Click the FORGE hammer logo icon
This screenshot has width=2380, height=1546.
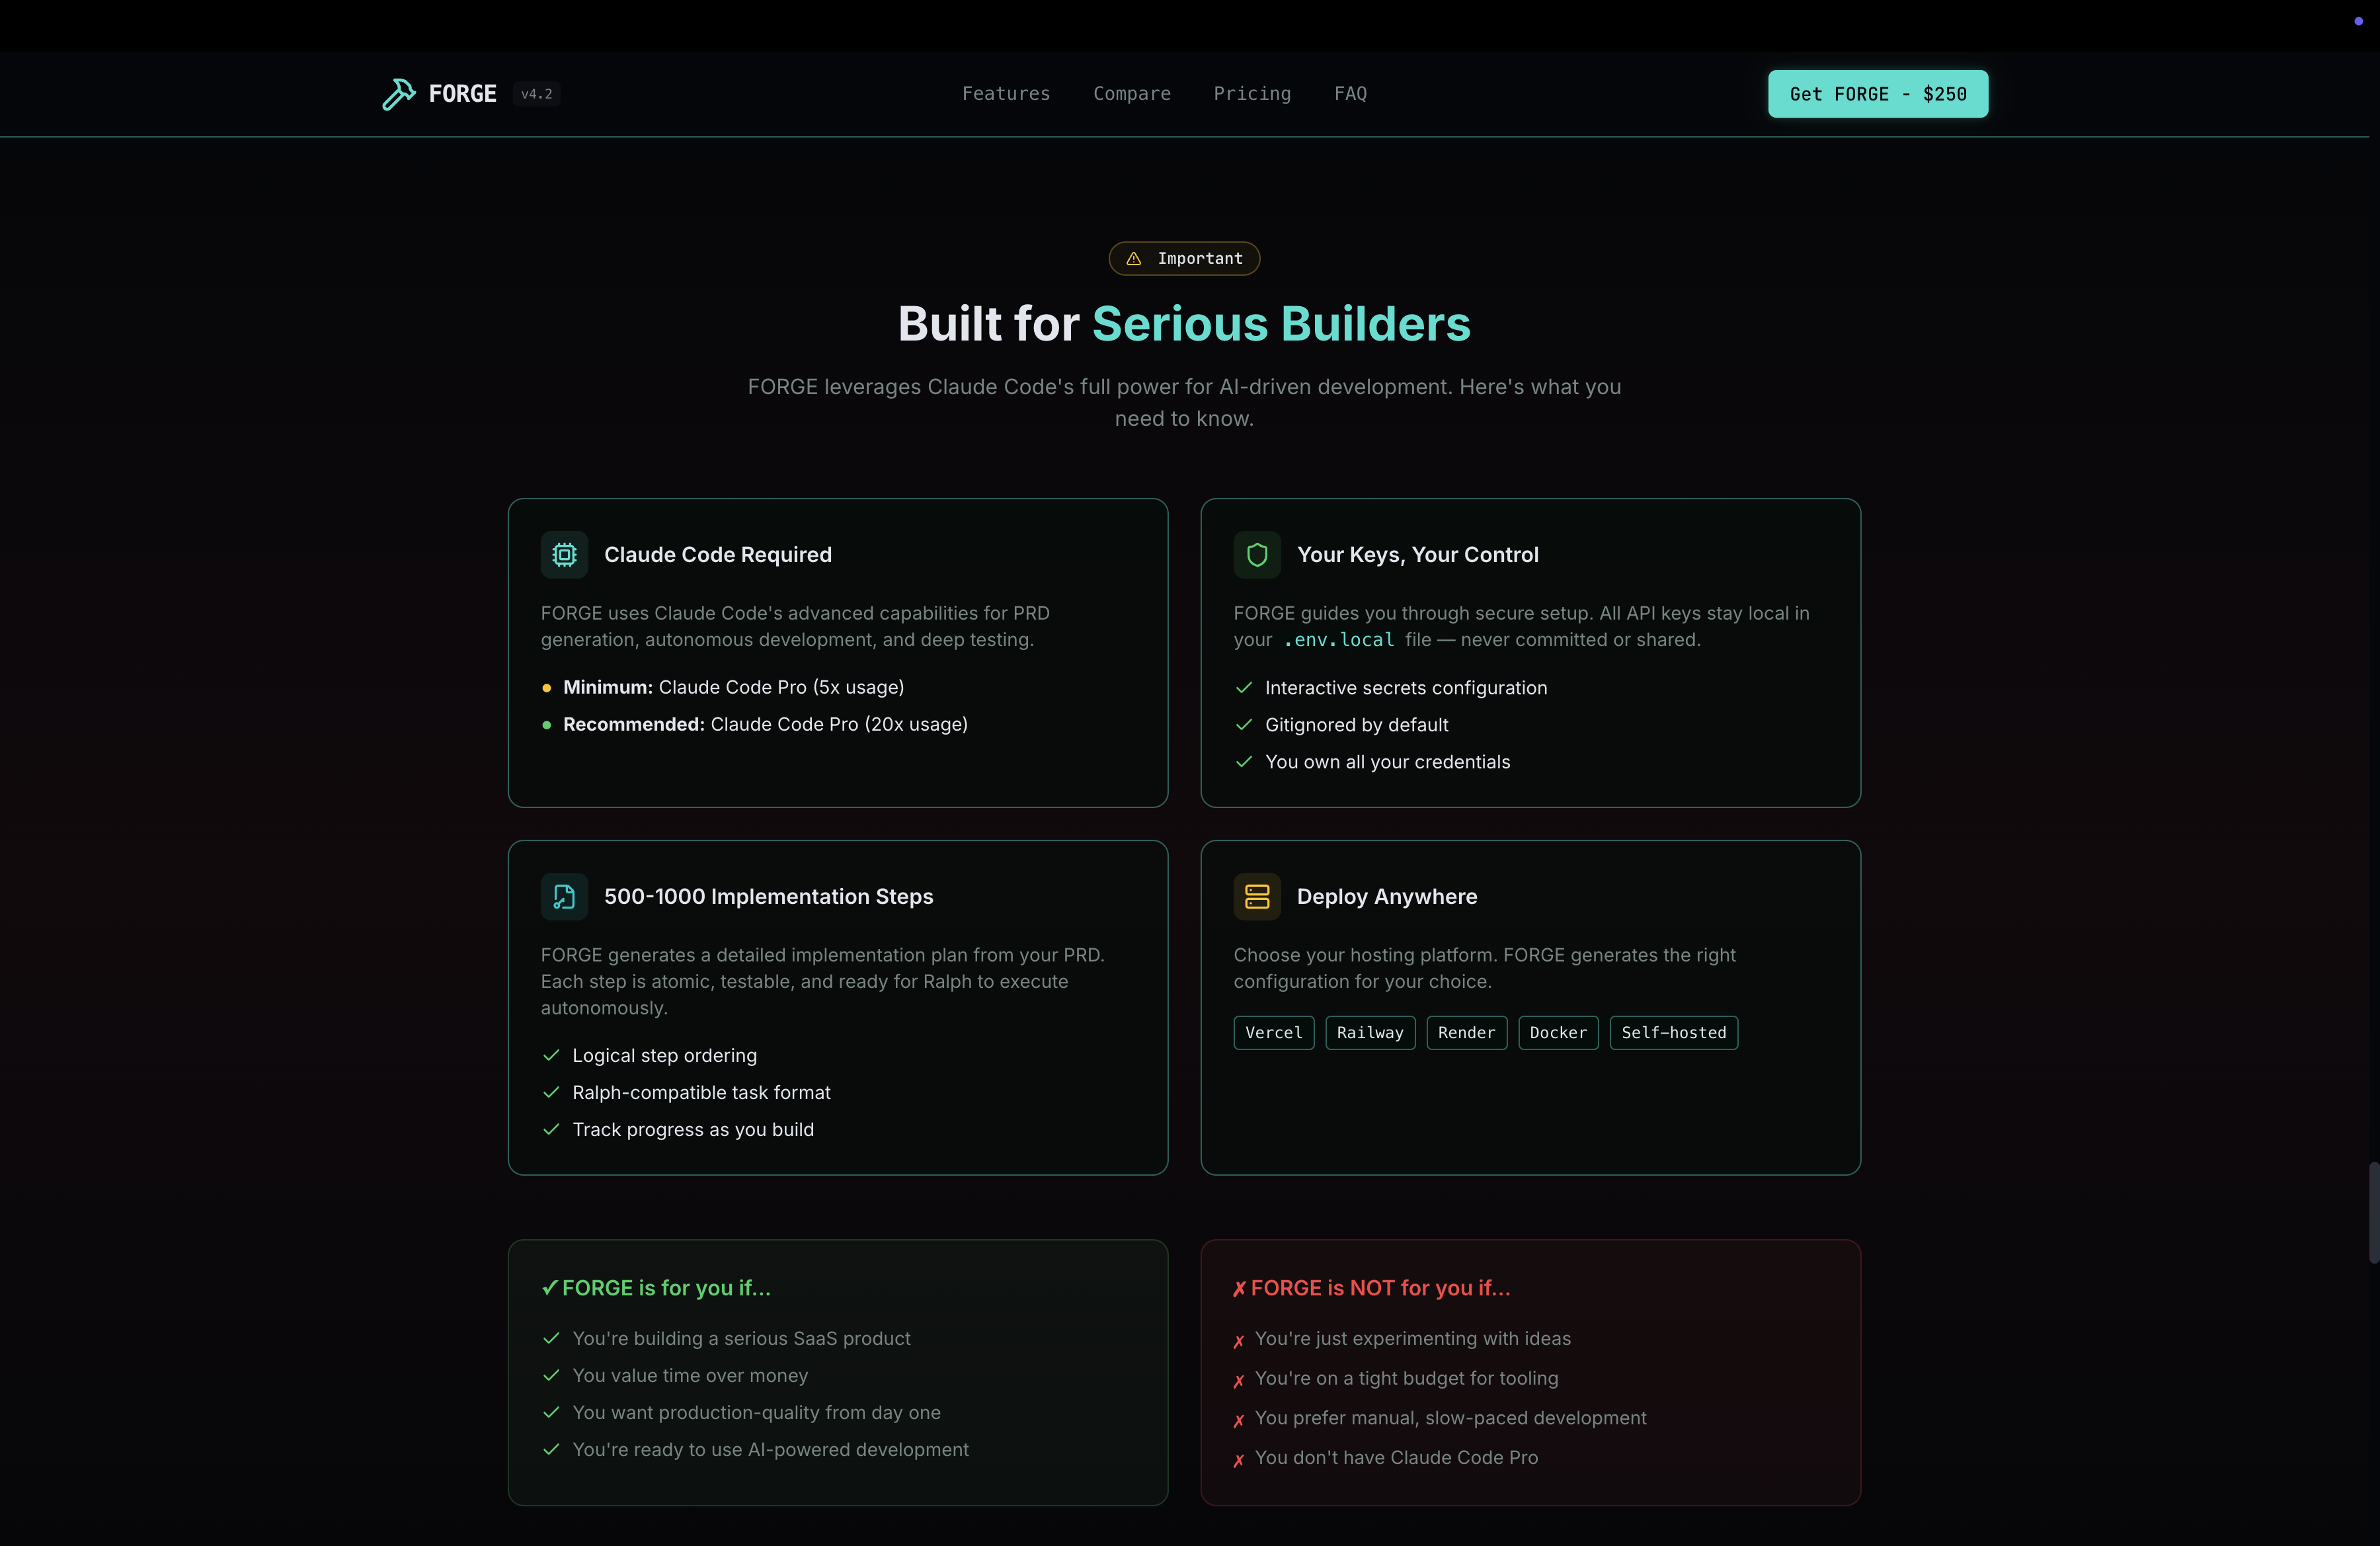[398, 94]
